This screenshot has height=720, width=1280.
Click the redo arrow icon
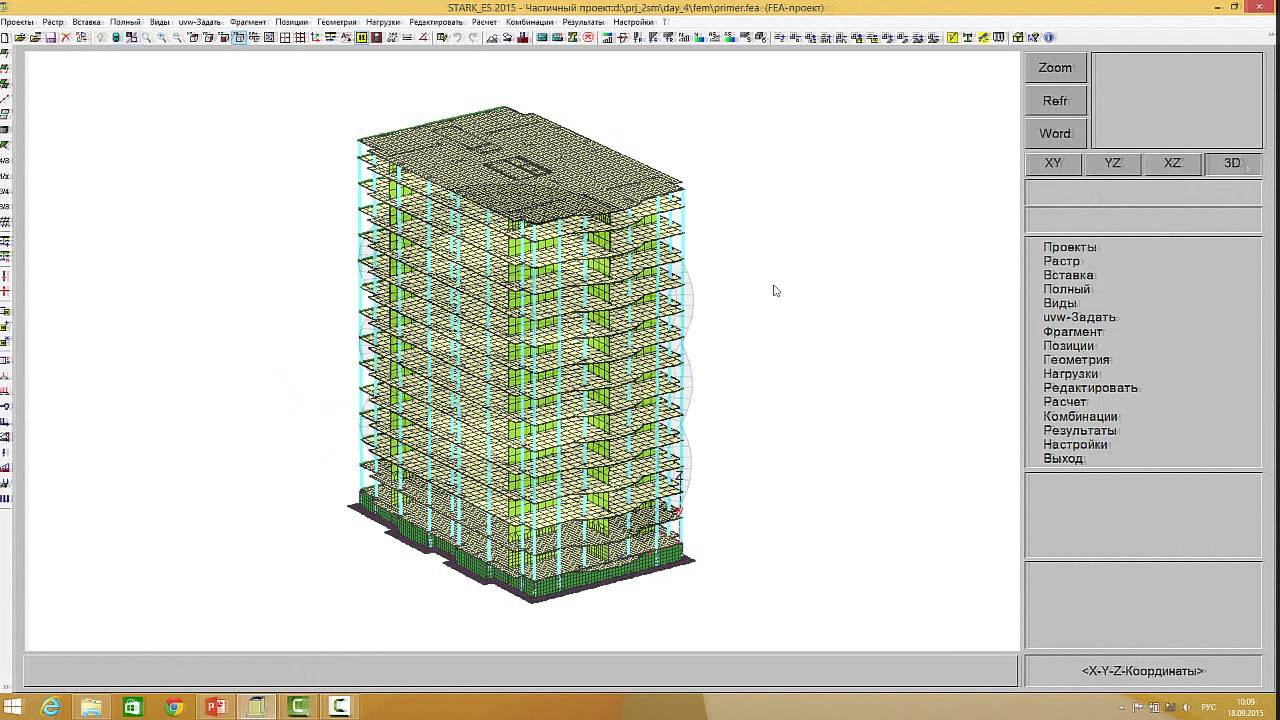(x=473, y=38)
